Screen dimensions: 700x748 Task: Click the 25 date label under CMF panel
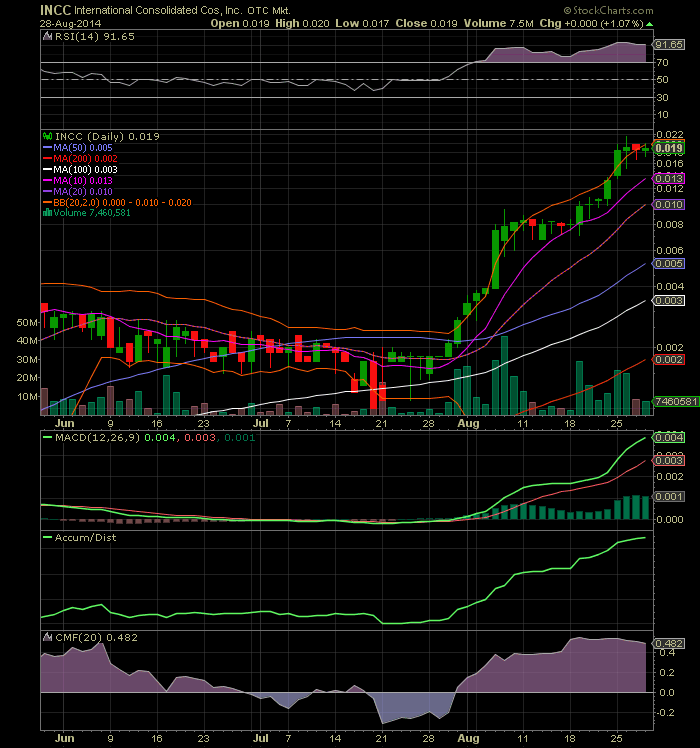click(616, 738)
